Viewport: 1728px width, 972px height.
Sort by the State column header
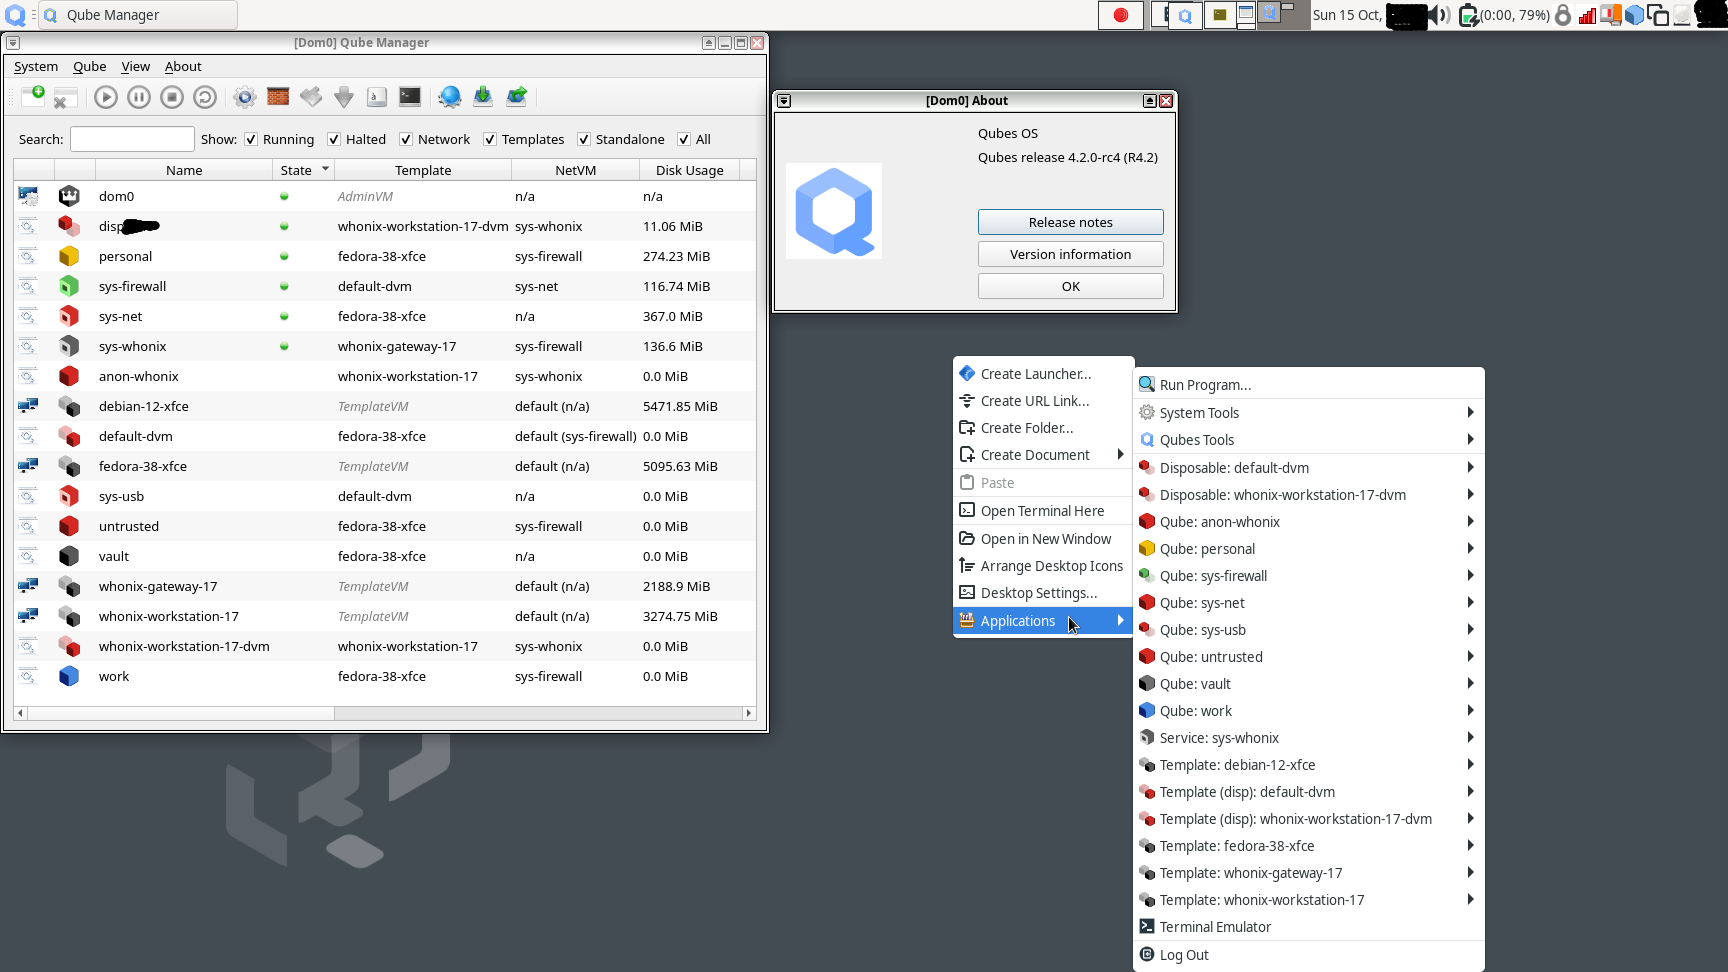coord(303,170)
